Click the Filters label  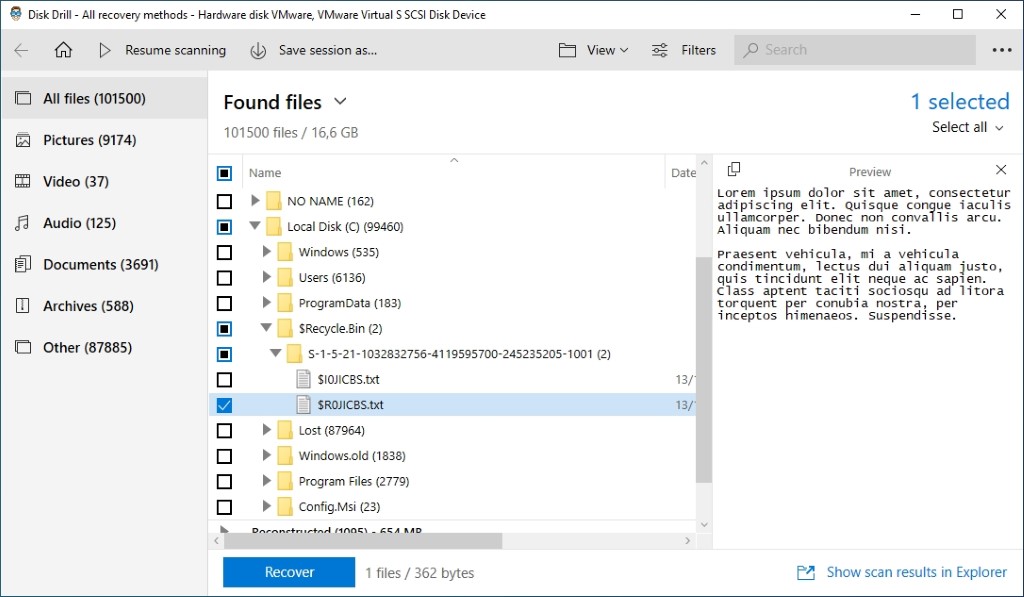click(x=698, y=50)
